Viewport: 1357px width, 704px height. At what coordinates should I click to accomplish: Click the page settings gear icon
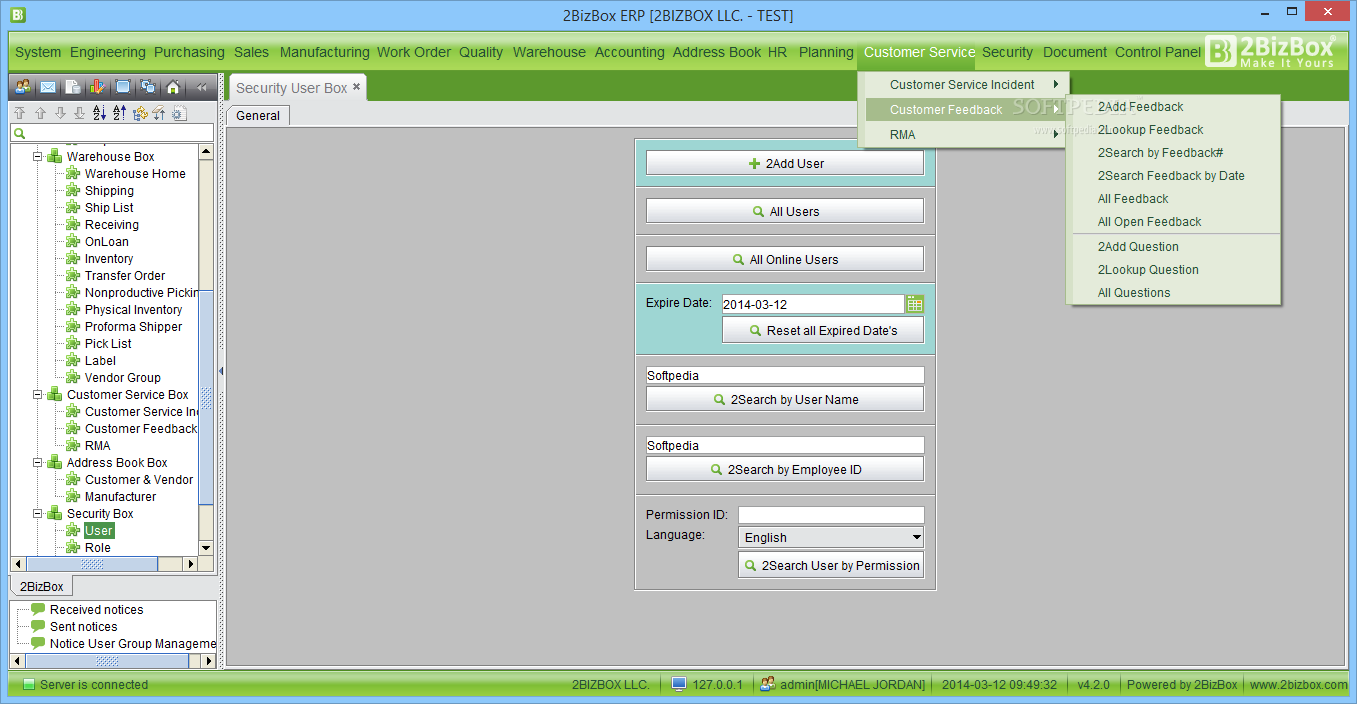tap(179, 113)
